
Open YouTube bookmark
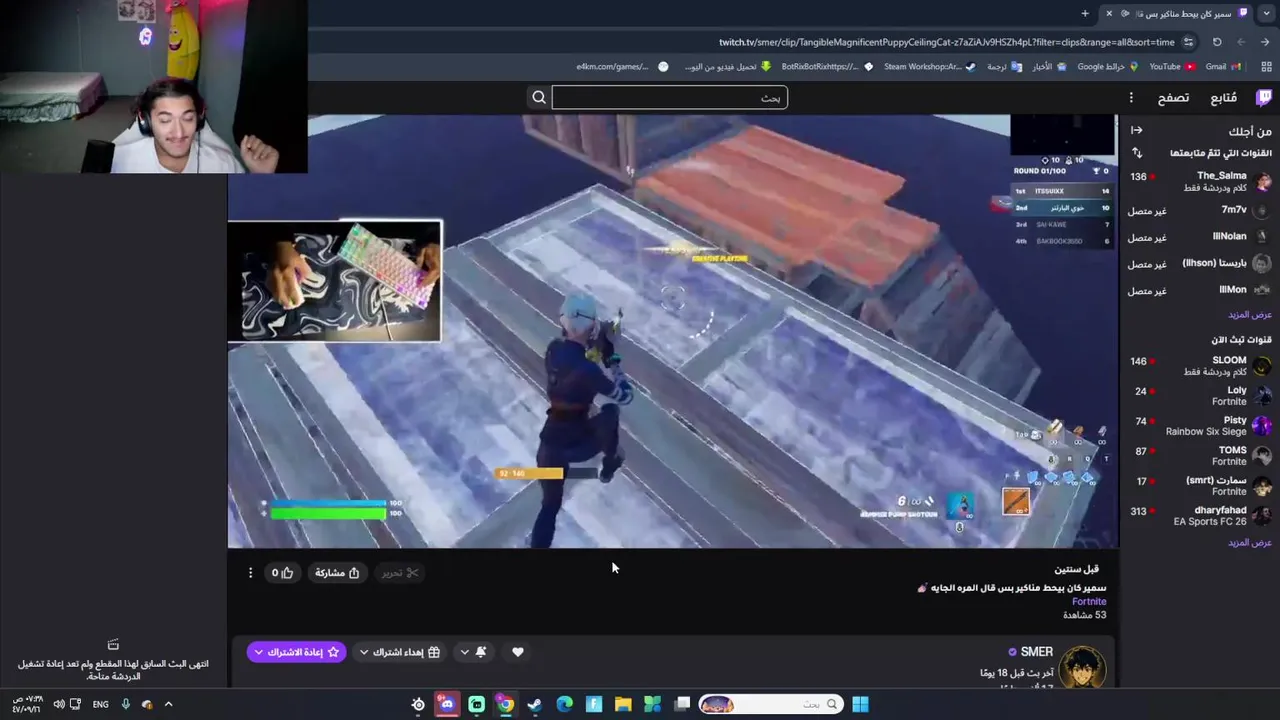(1171, 67)
